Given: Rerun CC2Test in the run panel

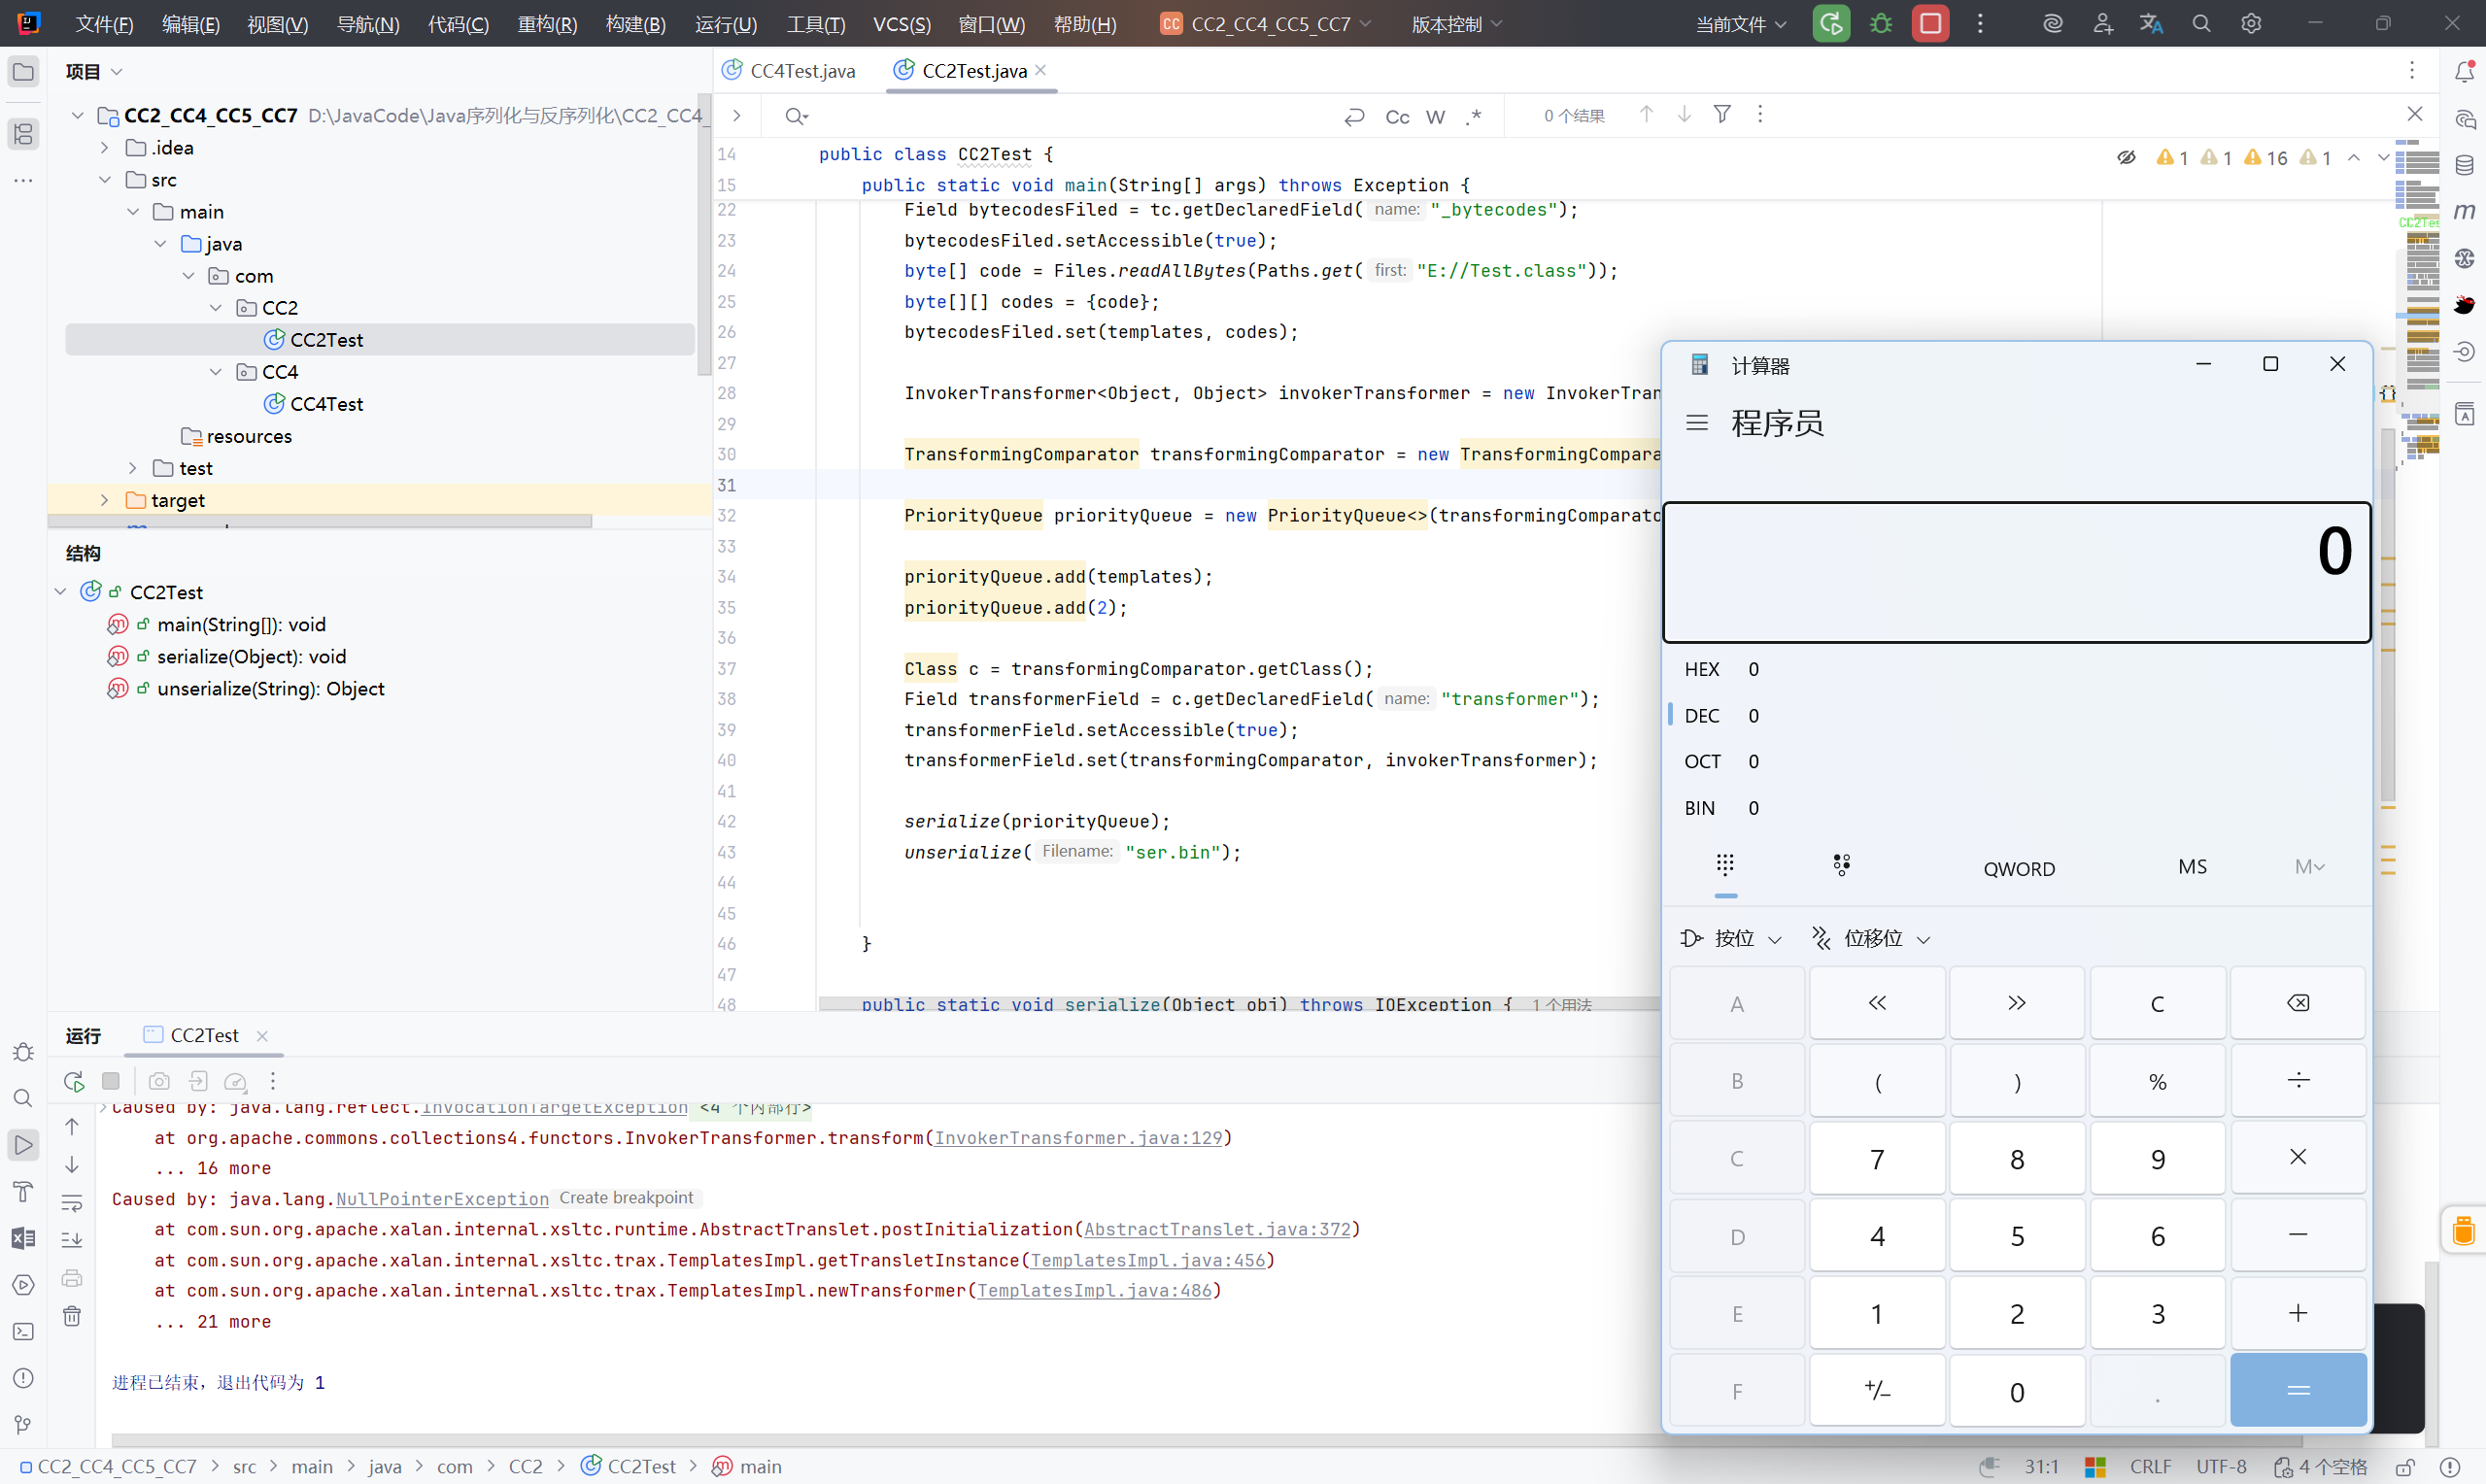Looking at the screenshot, I should click(73, 1081).
